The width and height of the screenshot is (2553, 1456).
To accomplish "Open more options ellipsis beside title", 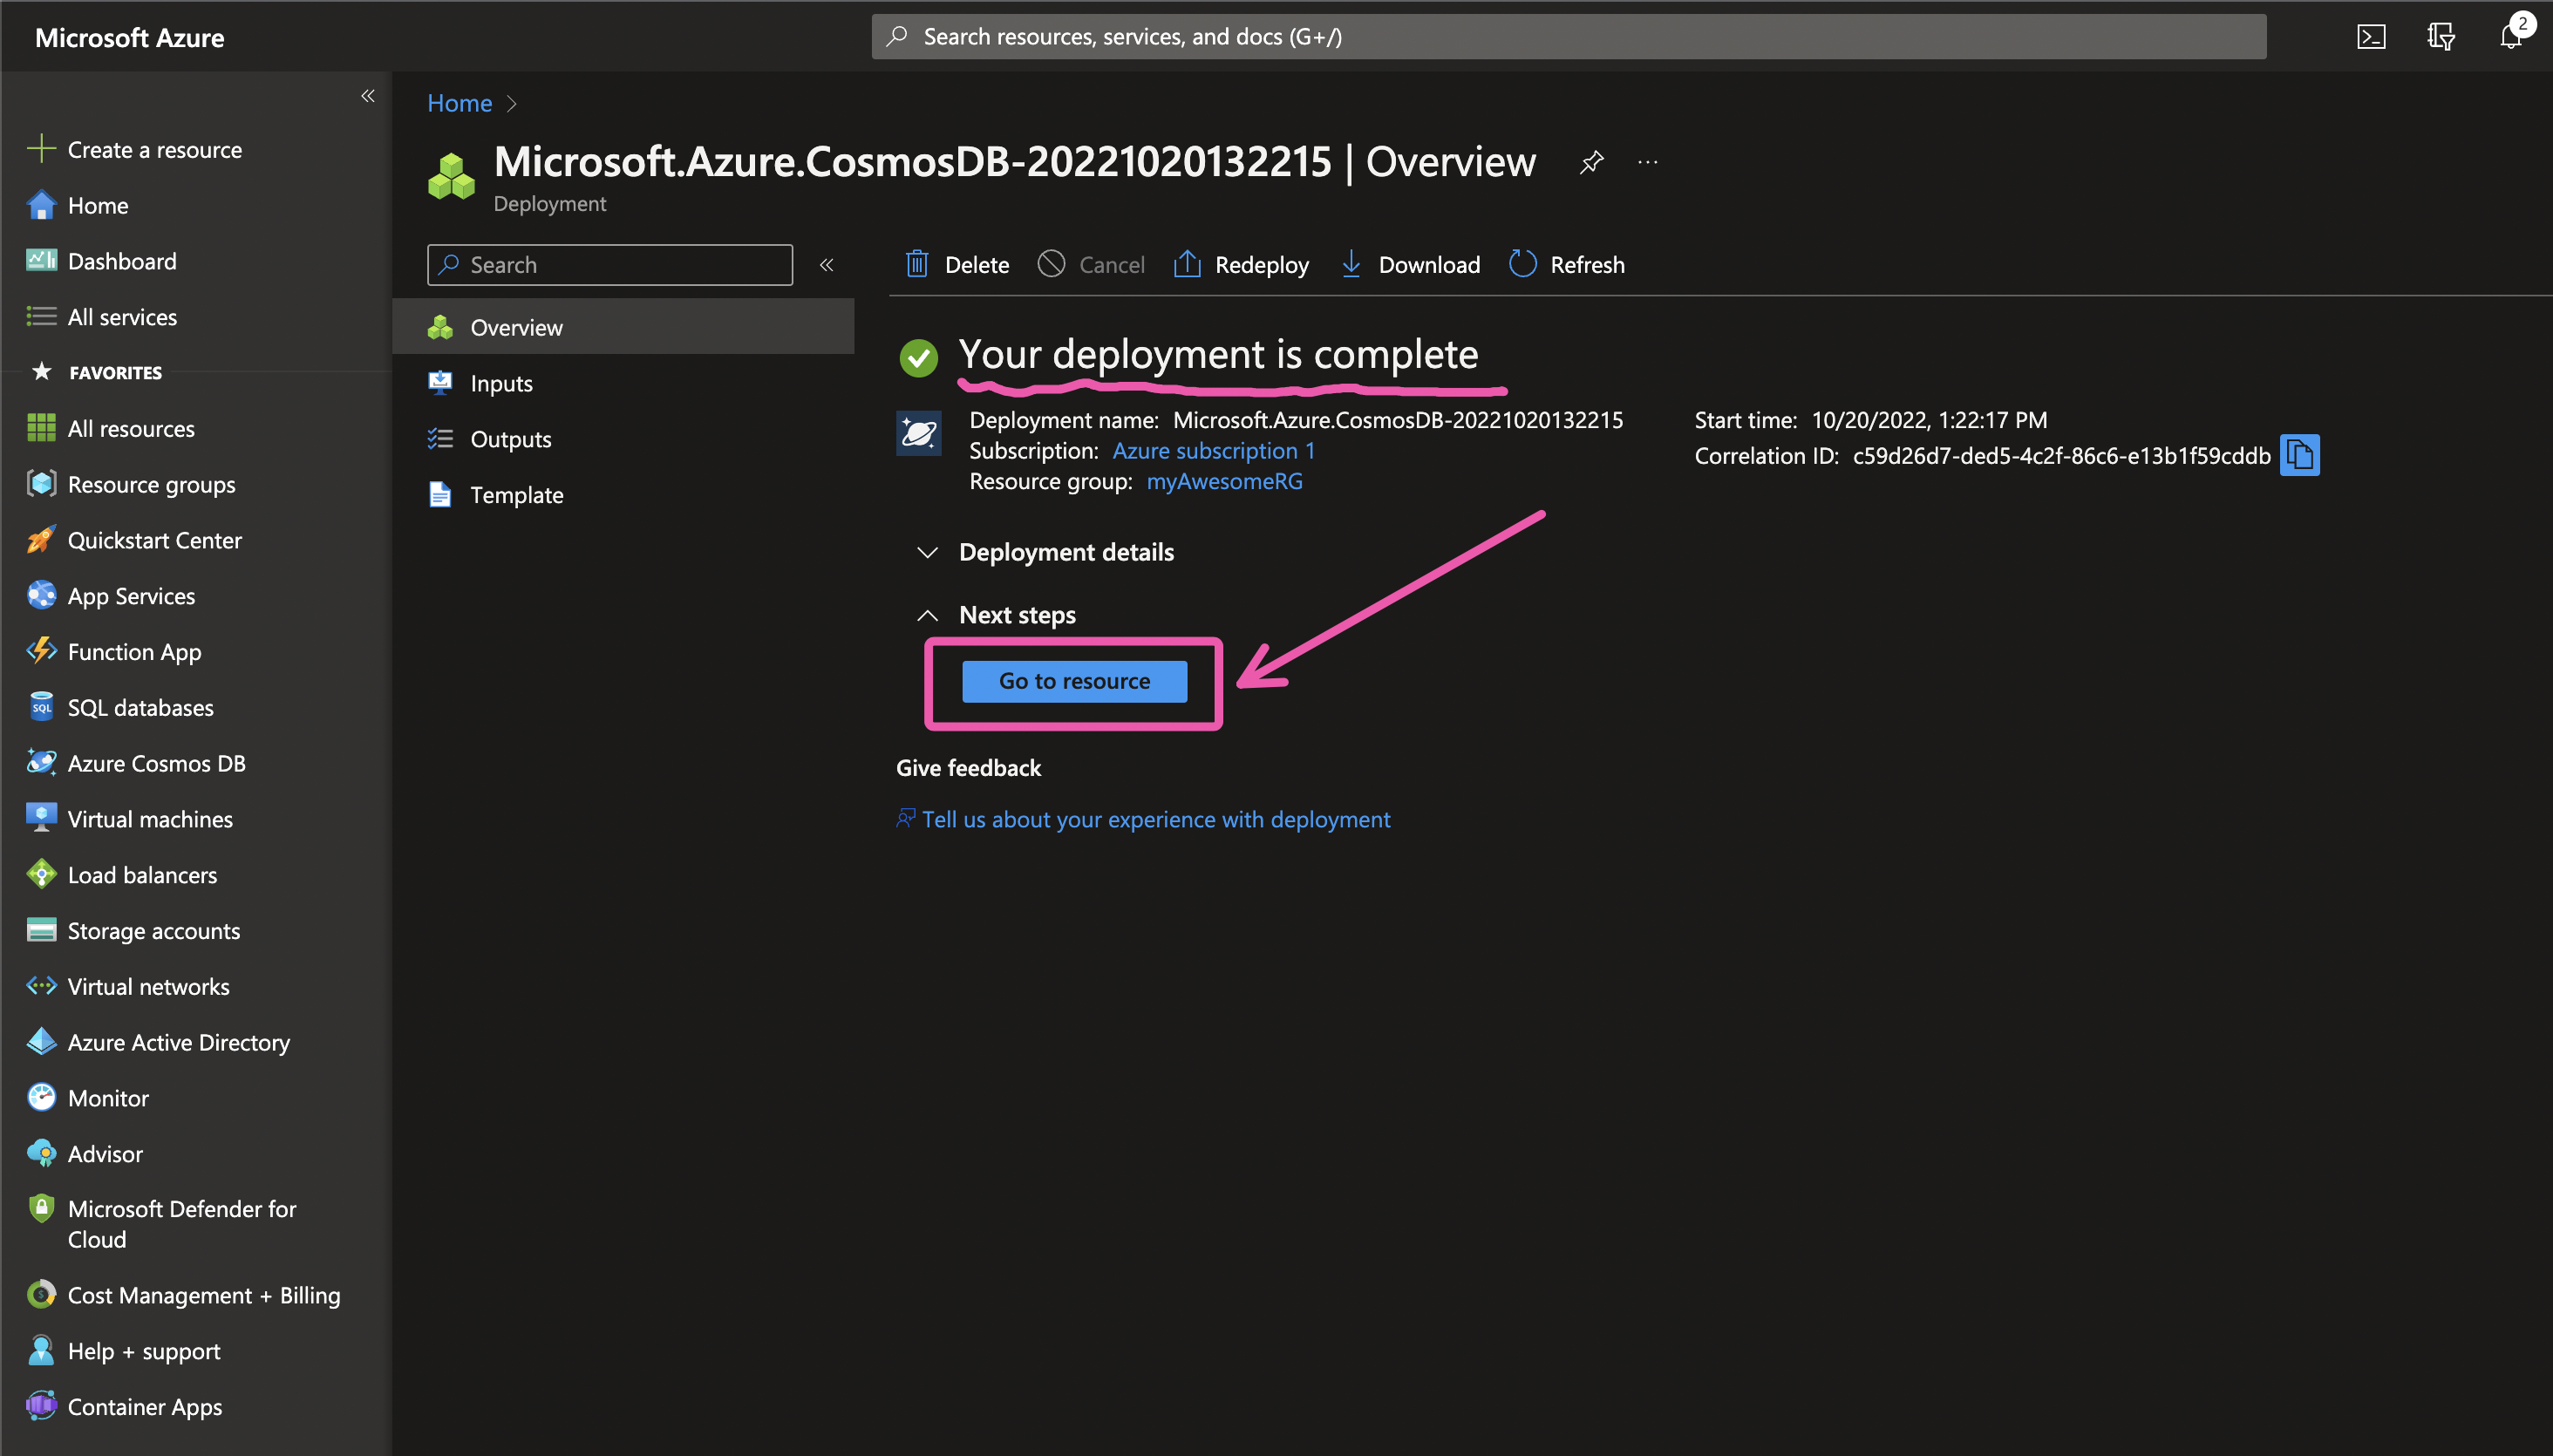I will click(x=1647, y=162).
